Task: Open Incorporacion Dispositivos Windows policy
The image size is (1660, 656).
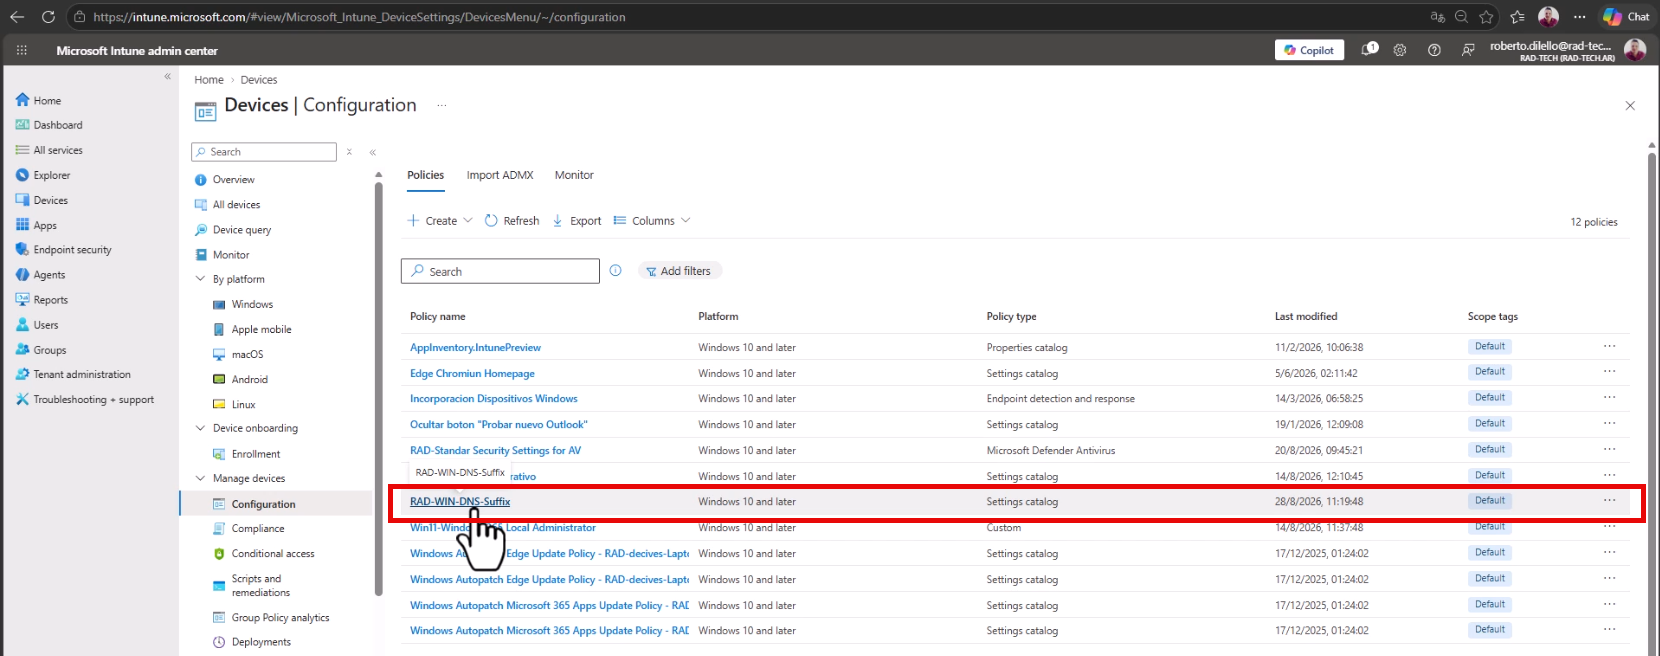Action: pyautogui.click(x=494, y=399)
